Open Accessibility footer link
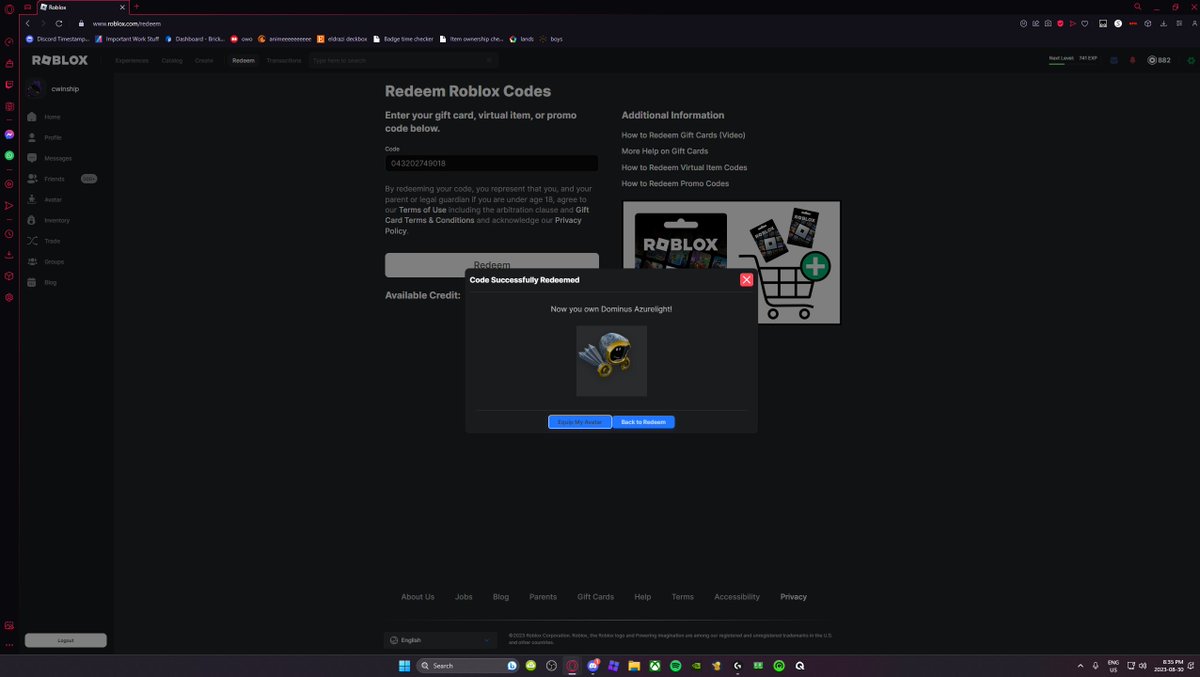The height and width of the screenshot is (677, 1200). click(737, 597)
